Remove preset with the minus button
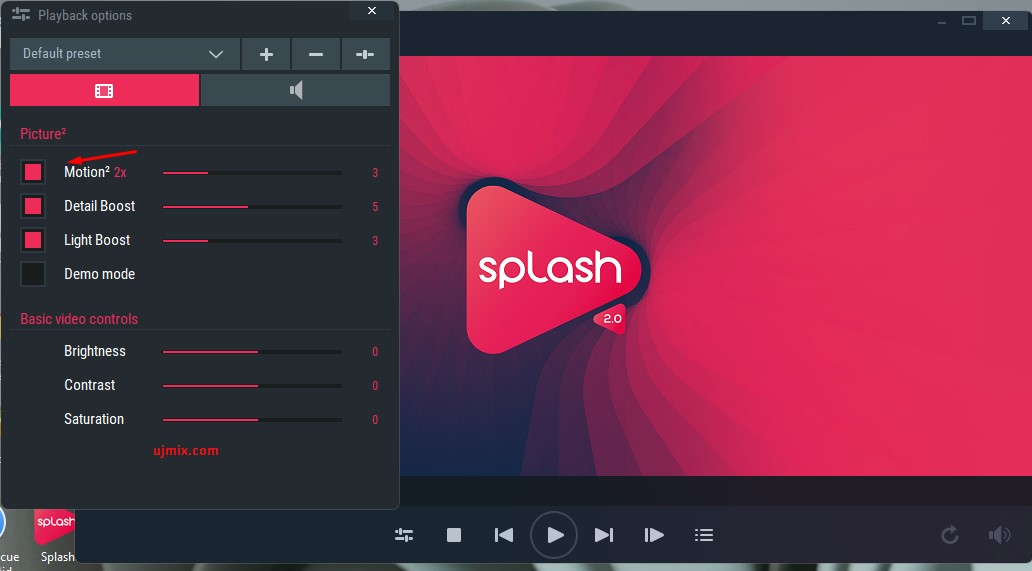The image size is (1032, 571). tap(316, 54)
